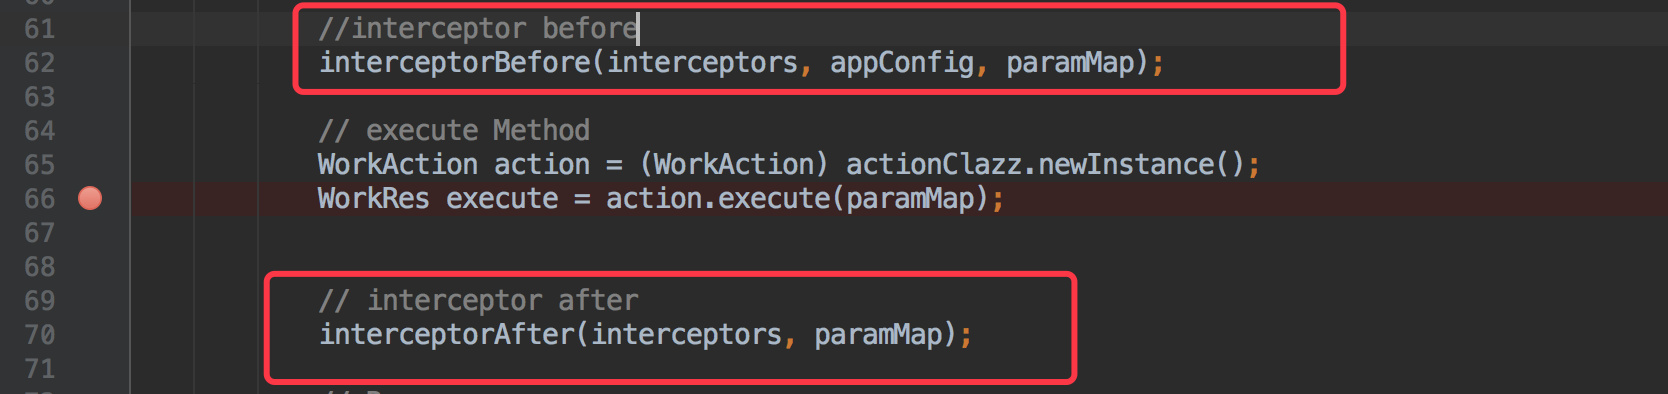Place caret in the interceptorBefore method call

455,63
